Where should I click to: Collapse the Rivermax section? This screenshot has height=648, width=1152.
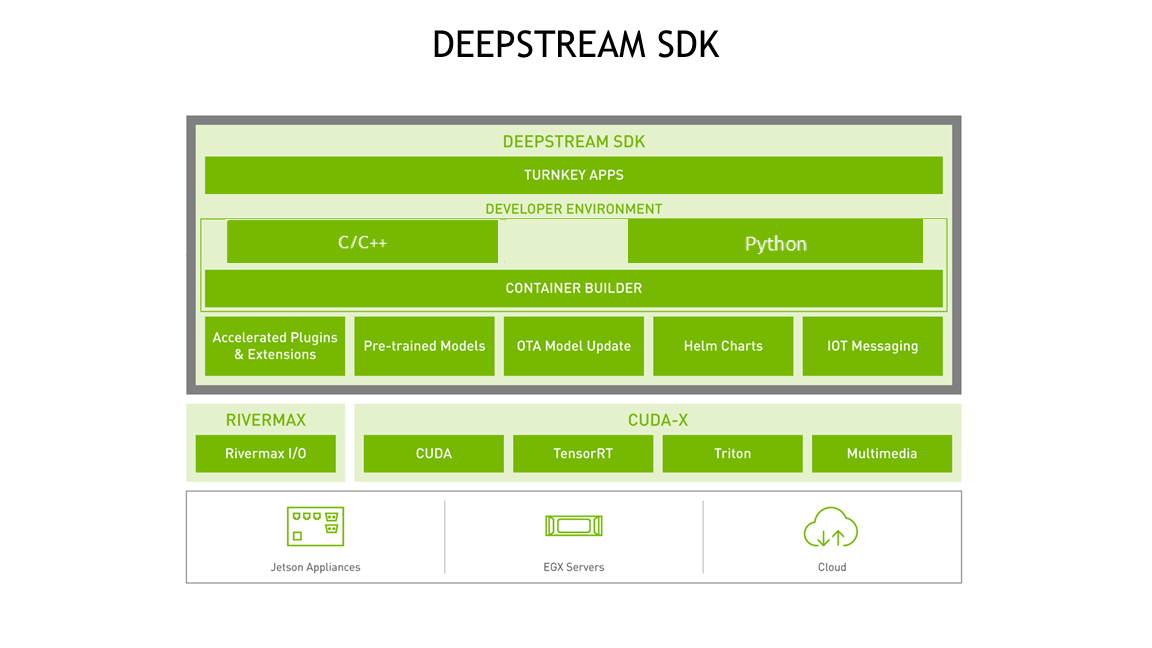click(265, 419)
